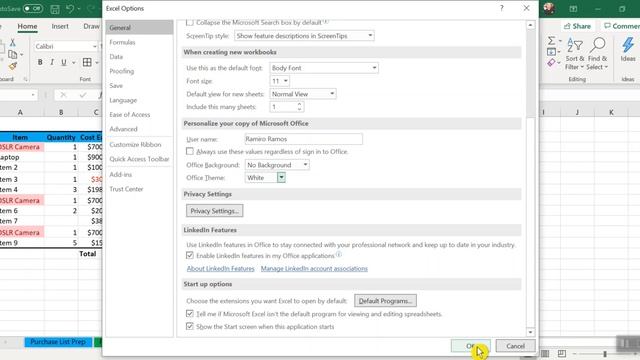The image size is (640, 360).
Task: Confirm settings with the OK button
Action: coord(471,346)
